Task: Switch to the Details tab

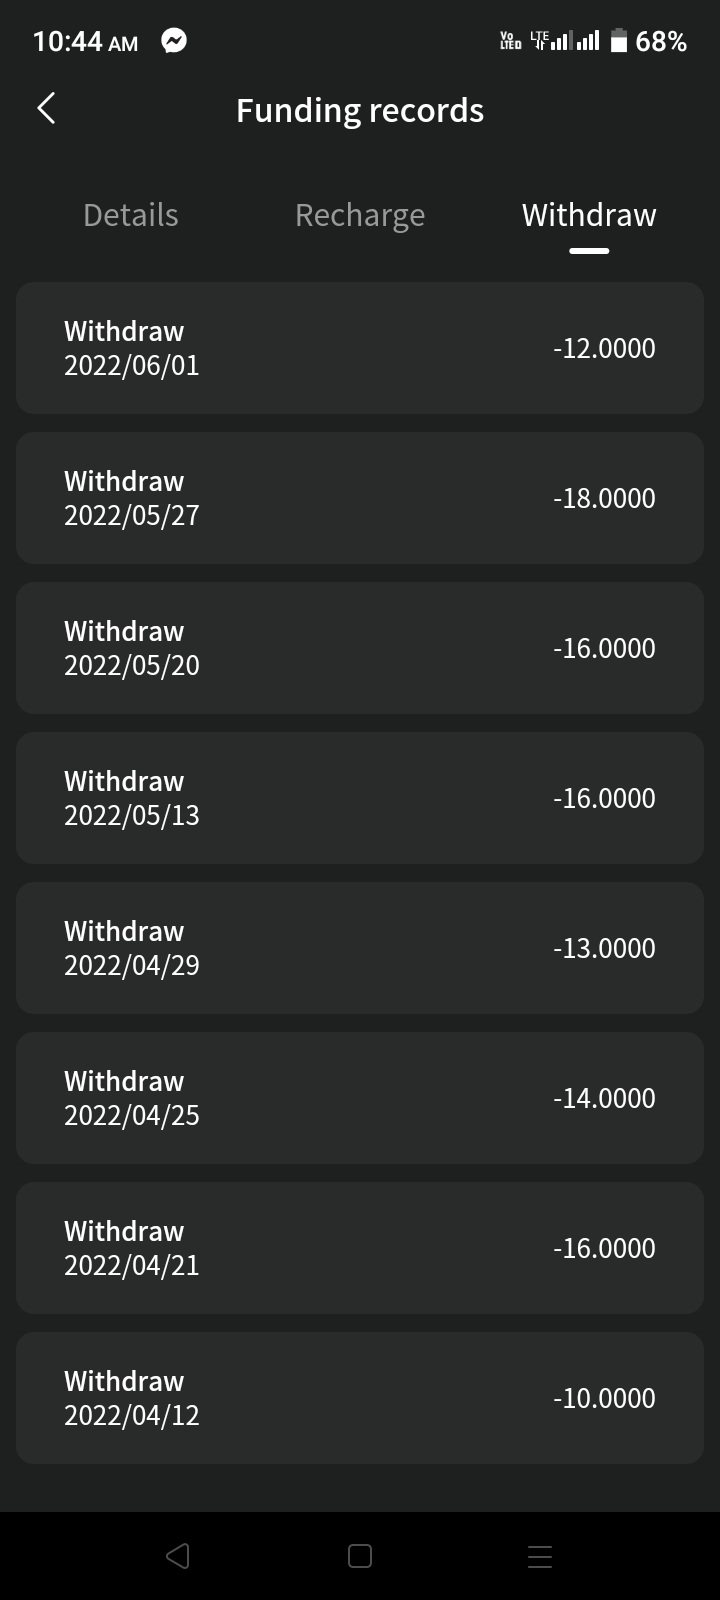Action: 131,215
